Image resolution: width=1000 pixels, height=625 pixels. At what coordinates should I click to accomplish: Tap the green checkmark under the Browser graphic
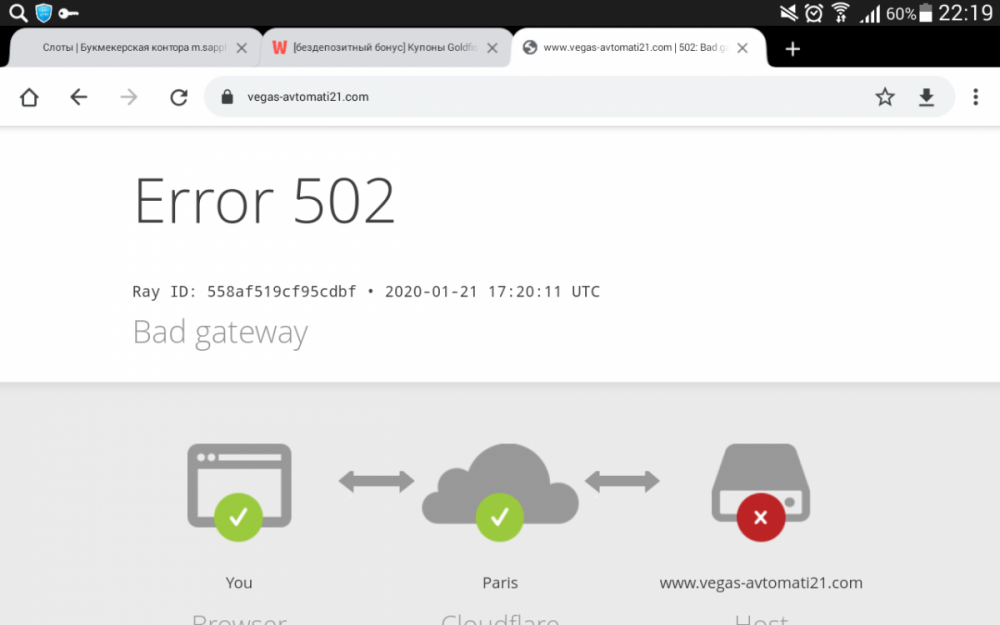(x=238, y=517)
